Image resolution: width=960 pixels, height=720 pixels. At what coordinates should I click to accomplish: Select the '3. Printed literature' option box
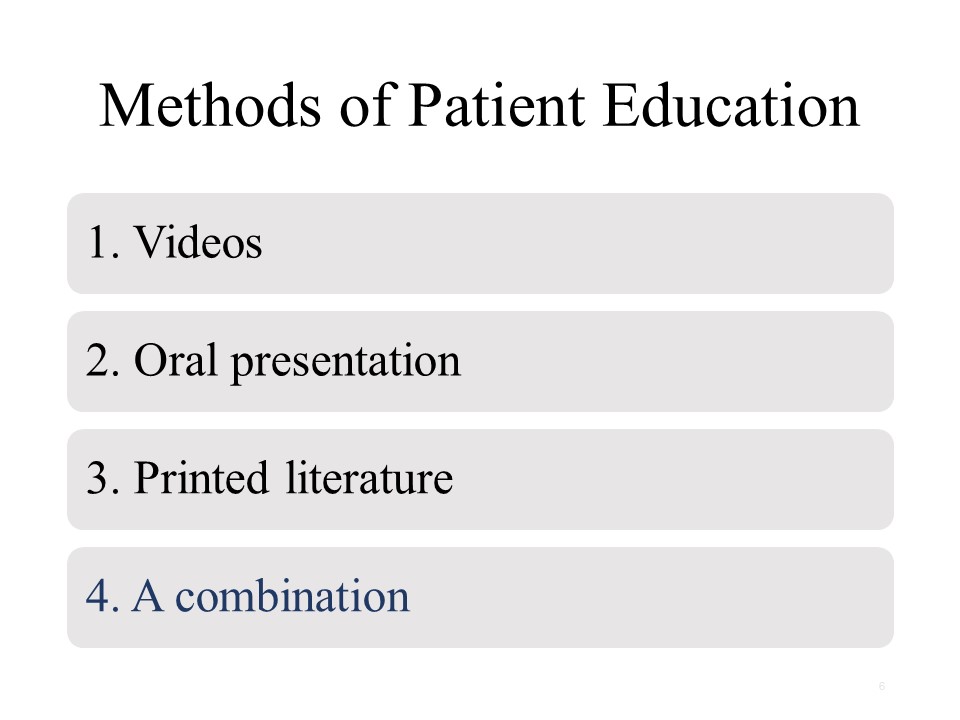[480, 479]
